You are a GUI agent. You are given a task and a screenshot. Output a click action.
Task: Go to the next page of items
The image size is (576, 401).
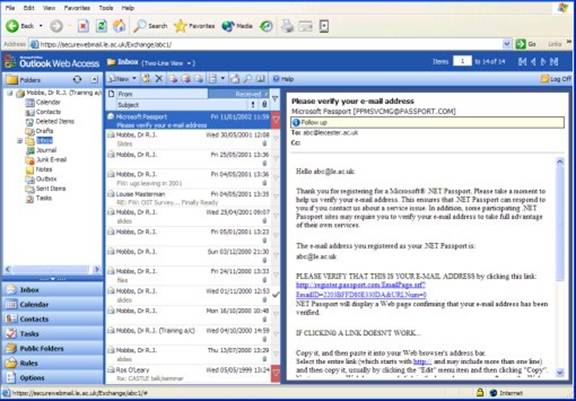543,62
